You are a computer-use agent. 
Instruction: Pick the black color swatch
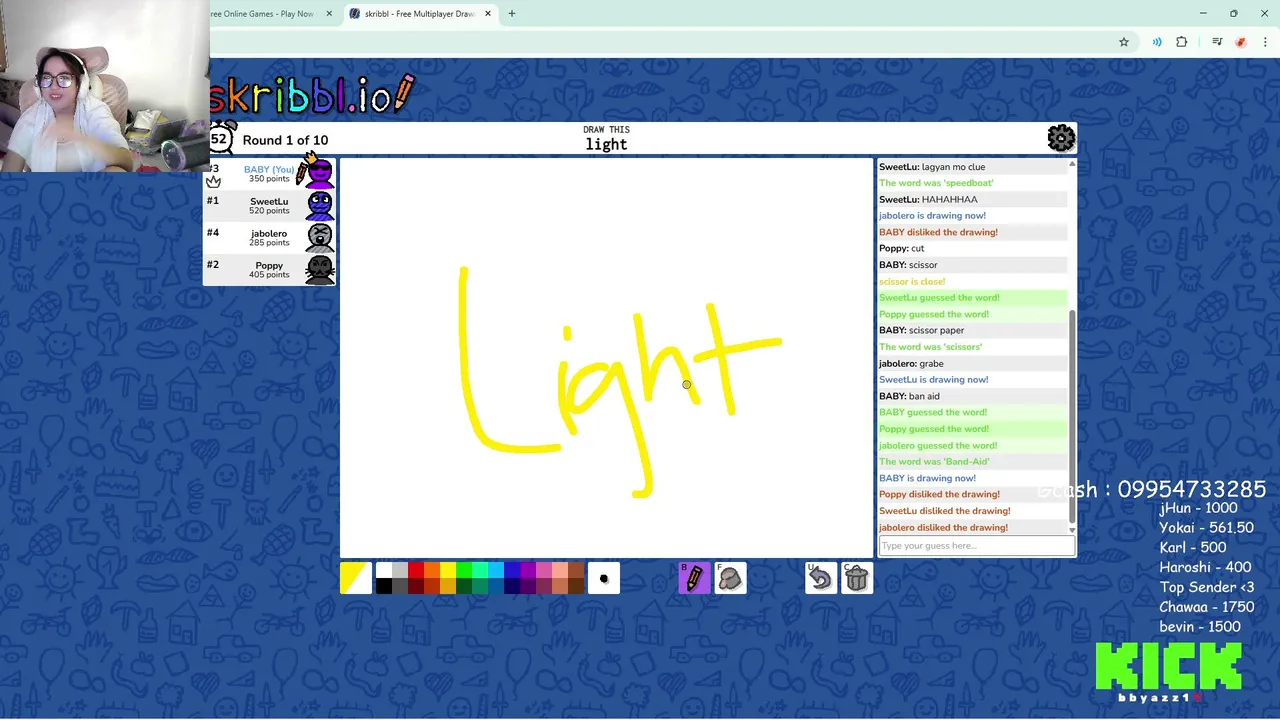pyautogui.click(x=384, y=586)
